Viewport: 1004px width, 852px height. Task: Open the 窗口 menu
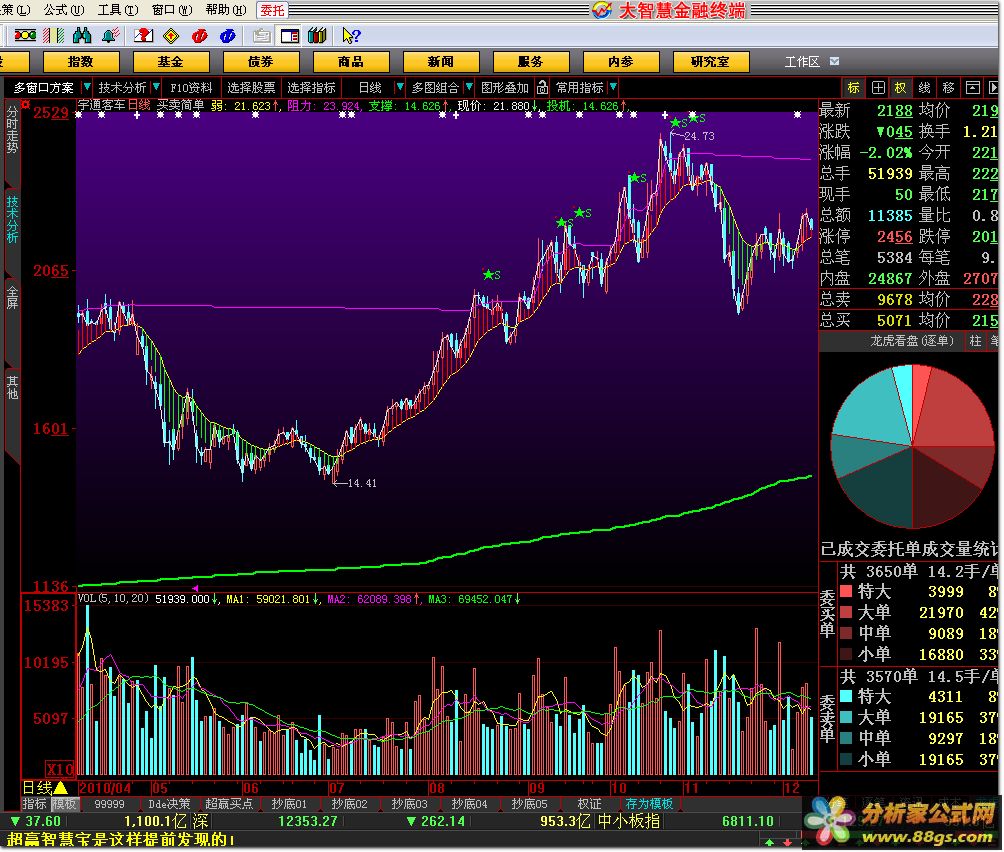pyautogui.click(x=172, y=10)
